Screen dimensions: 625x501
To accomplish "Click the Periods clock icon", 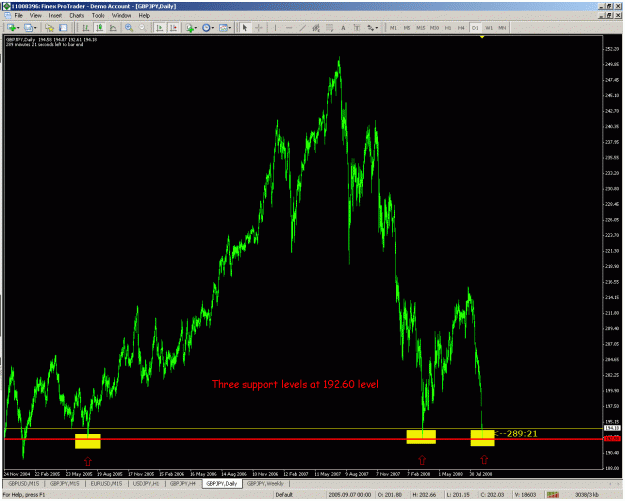I will click(x=206, y=28).
